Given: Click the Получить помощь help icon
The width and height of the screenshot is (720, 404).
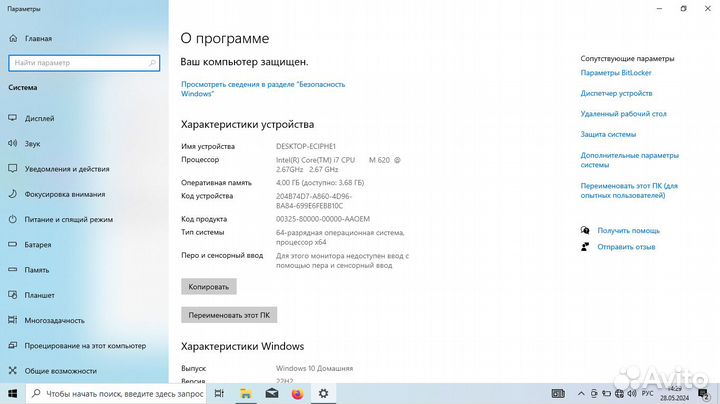Looking at the screenshot, I should tap(585, 230).
